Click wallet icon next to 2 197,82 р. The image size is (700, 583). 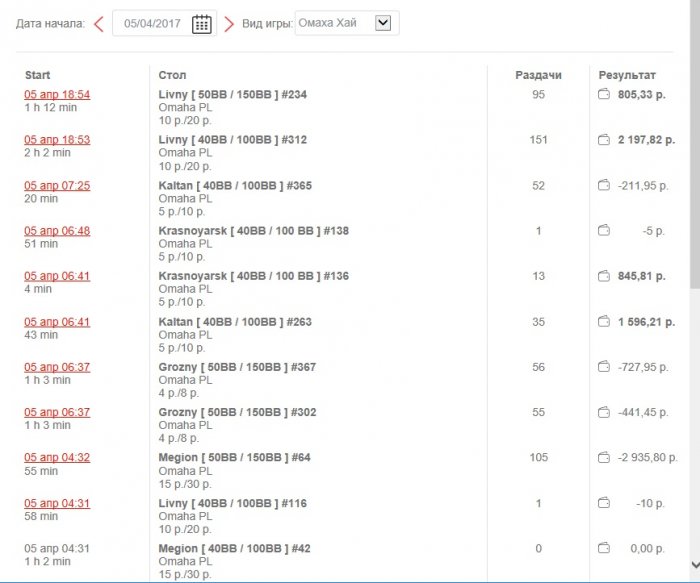coord(604,140)
